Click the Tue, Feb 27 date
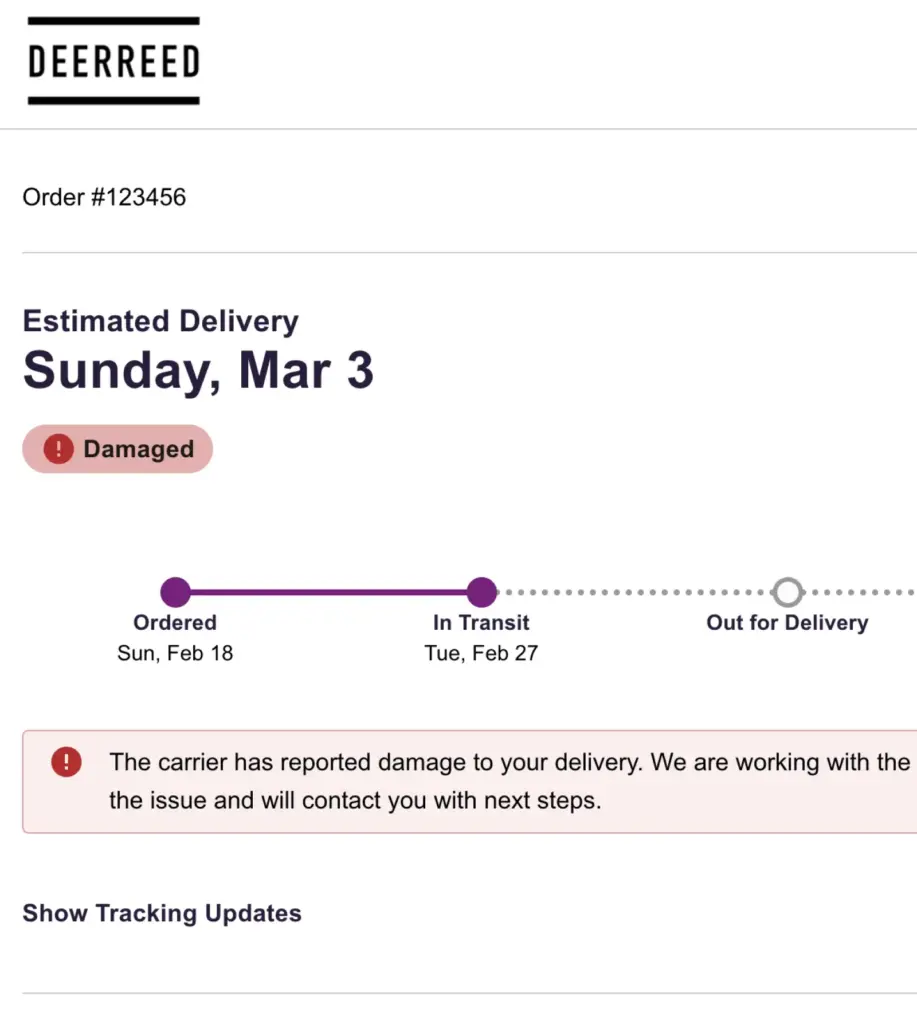The image size is (917, 1024). (x=481, y=655)
